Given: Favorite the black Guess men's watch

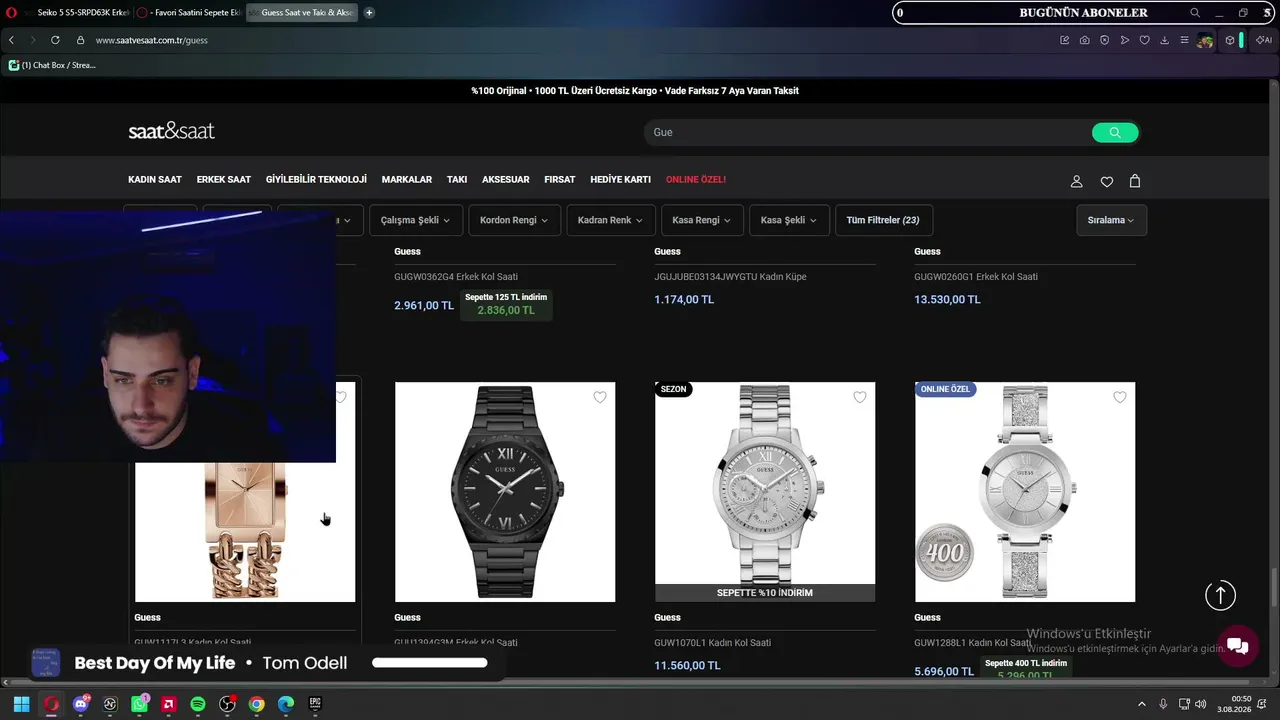Looking at the screenshot, I should click(x=600, y=397).
